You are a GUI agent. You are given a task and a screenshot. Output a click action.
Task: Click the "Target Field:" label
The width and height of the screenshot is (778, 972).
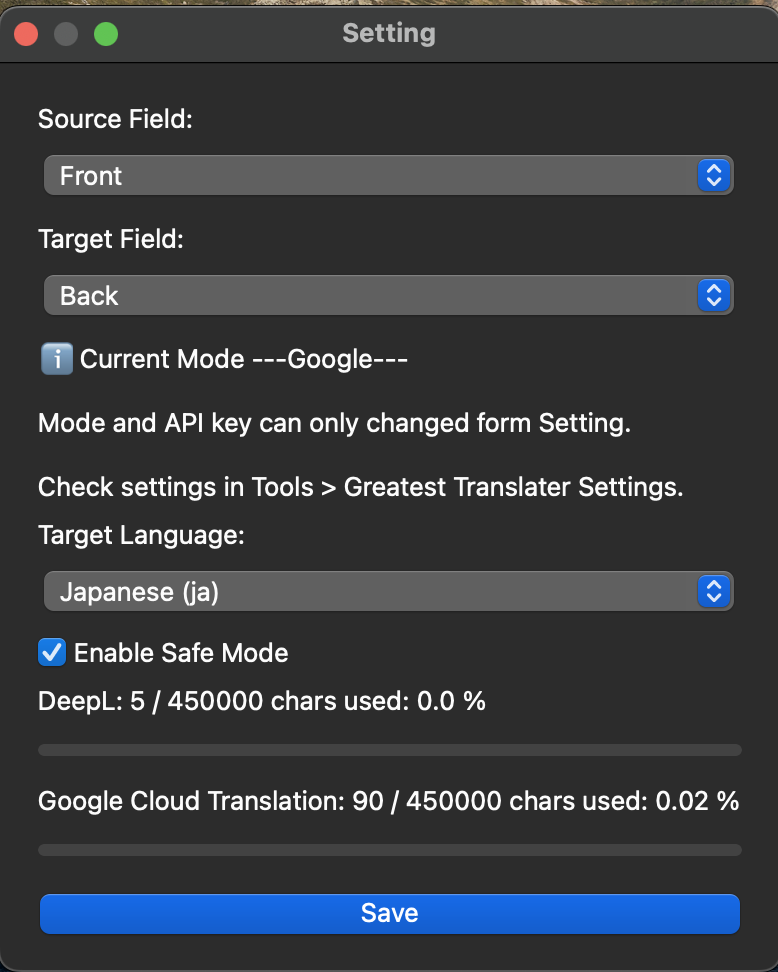click(x=111, y=239)
